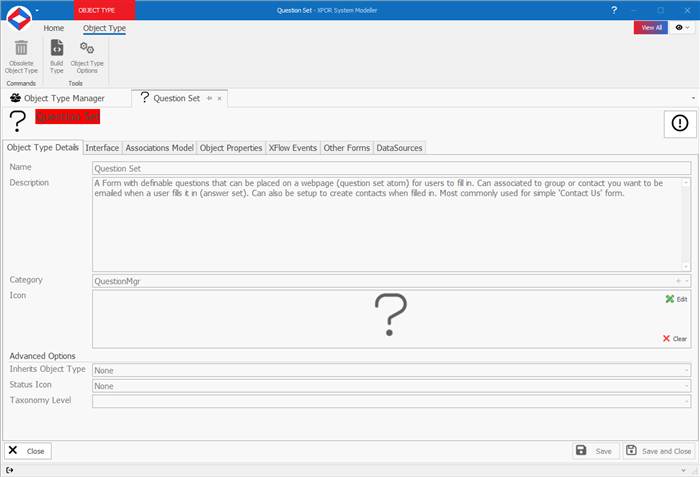
Task: Toggle the eye visibility dropdown button
Action: [x=682, y=28]
